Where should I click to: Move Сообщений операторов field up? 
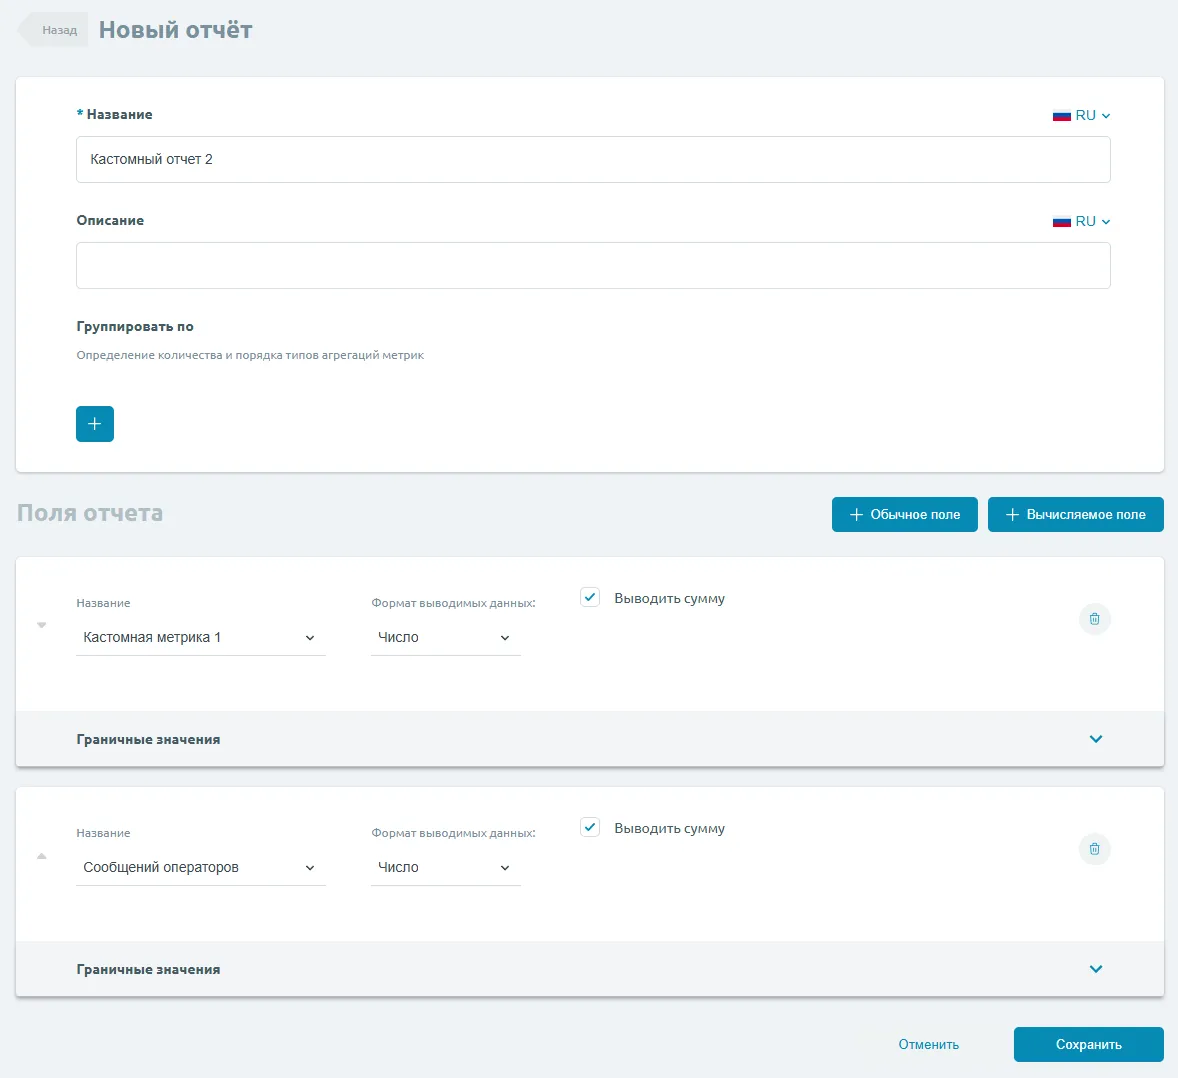pos(42,856)
